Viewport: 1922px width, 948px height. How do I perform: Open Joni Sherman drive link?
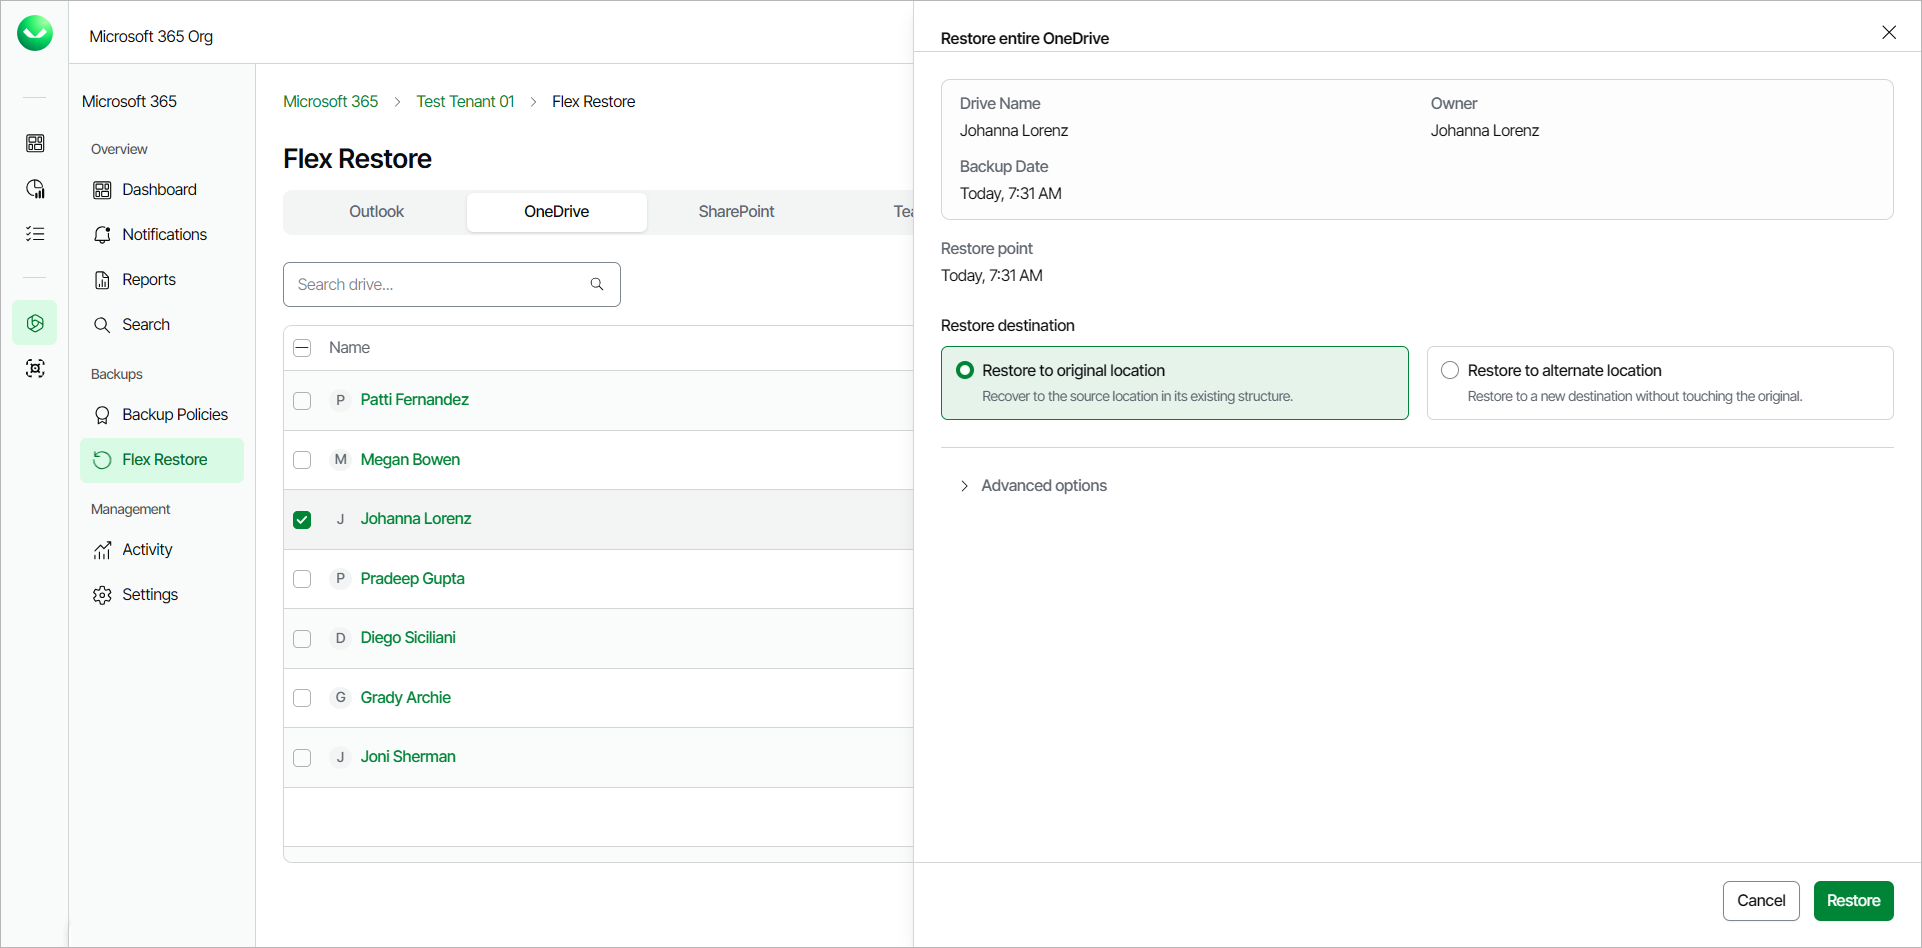(x=408, y=757)
